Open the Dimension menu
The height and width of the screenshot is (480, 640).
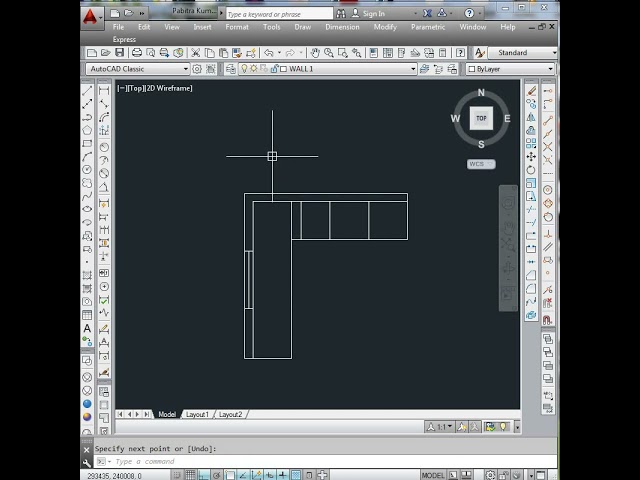pyautogui.click(x=342, y=27)
